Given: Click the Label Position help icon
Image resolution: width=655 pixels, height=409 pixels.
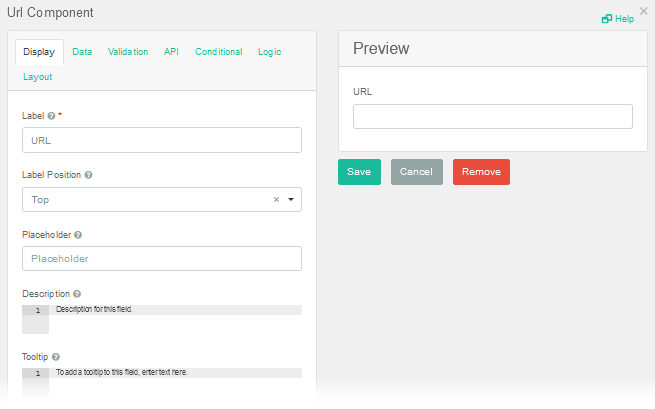Looking at the screenshot, I should point(89,175).
